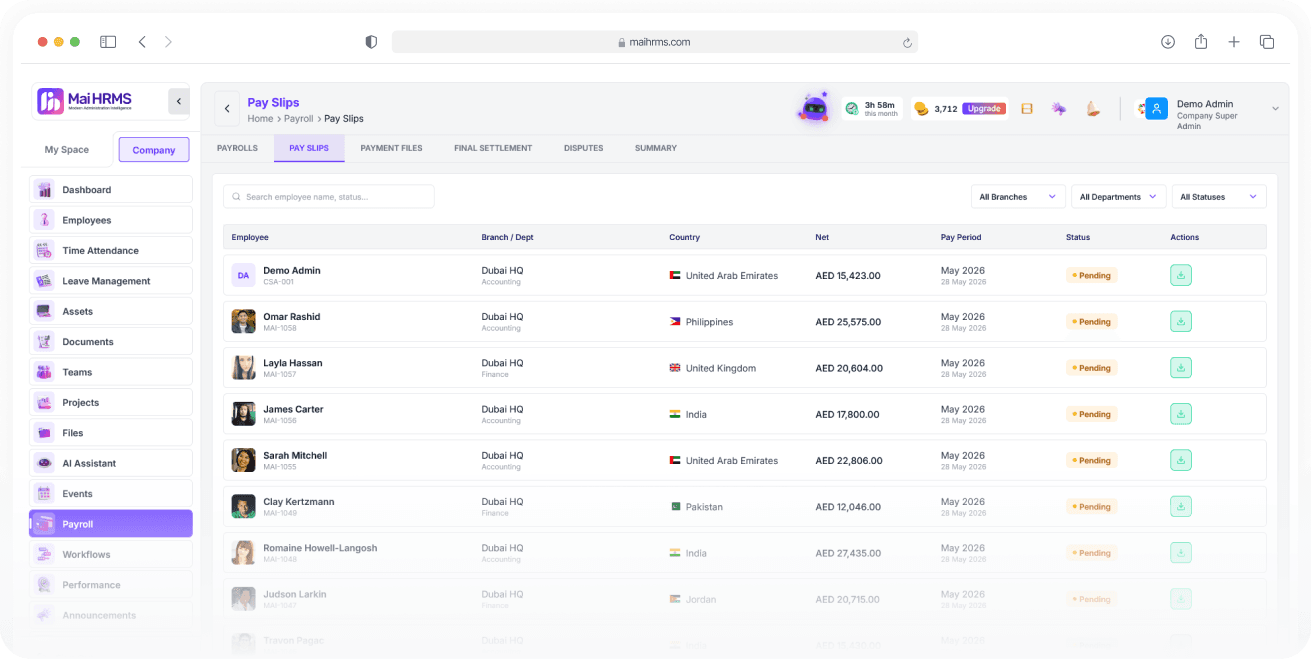This screenshot has width=1311, height=659.
Task: Click the employee search field
Action: coord(329,197)
